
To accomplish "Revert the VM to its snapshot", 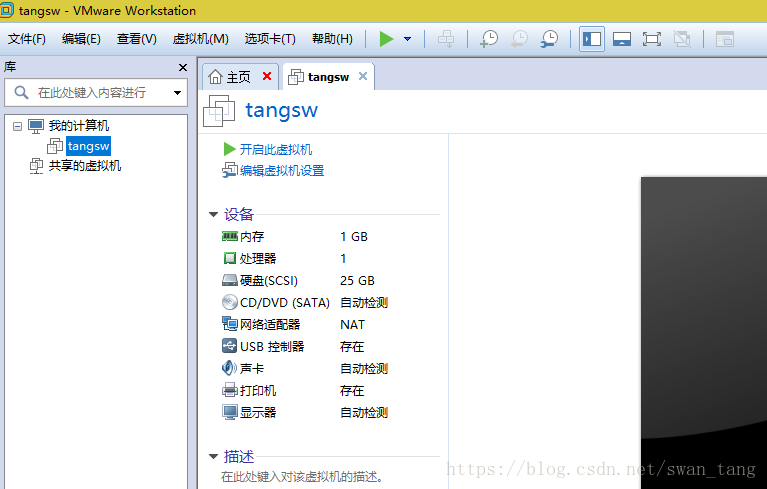I will 519,39.
